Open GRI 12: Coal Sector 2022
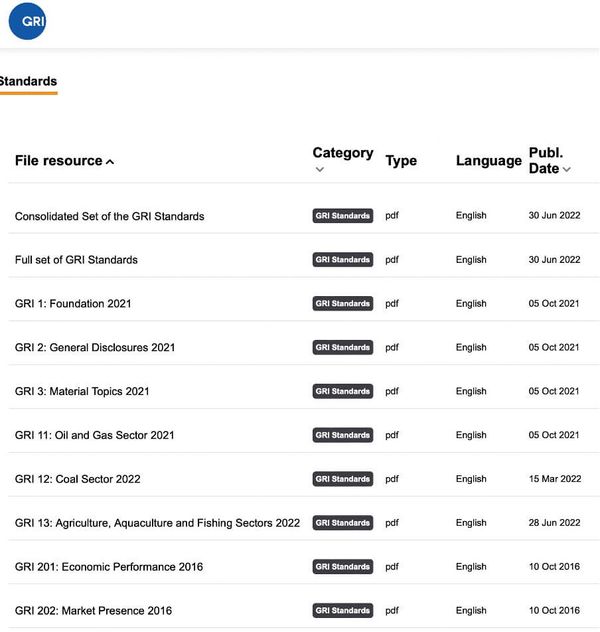Viewport: 600px width, 632px height. coord(78,479)
